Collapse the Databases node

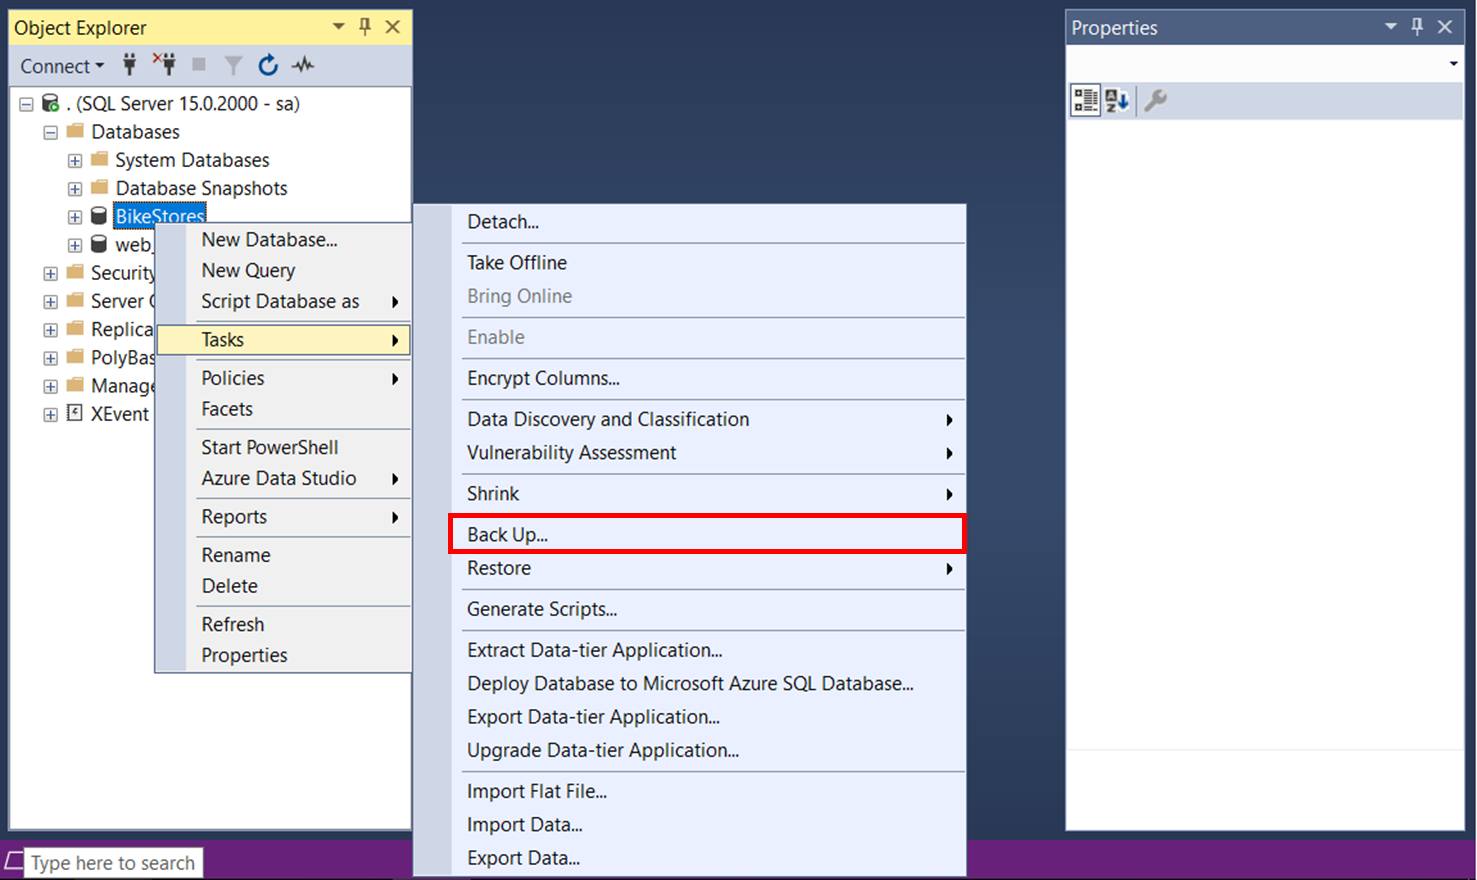coord(50,132)
